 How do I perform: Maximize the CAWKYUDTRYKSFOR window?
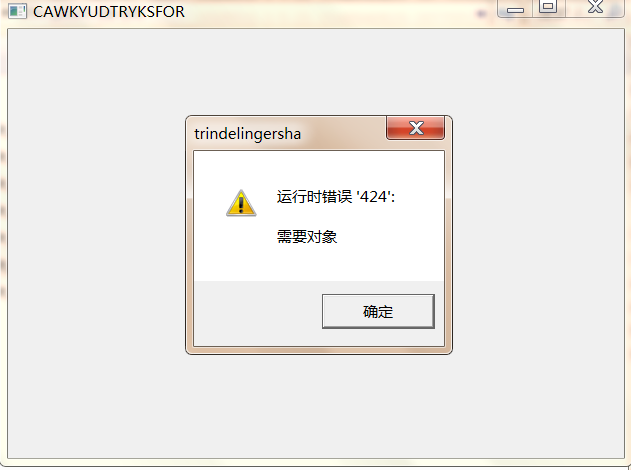(549, 8)
